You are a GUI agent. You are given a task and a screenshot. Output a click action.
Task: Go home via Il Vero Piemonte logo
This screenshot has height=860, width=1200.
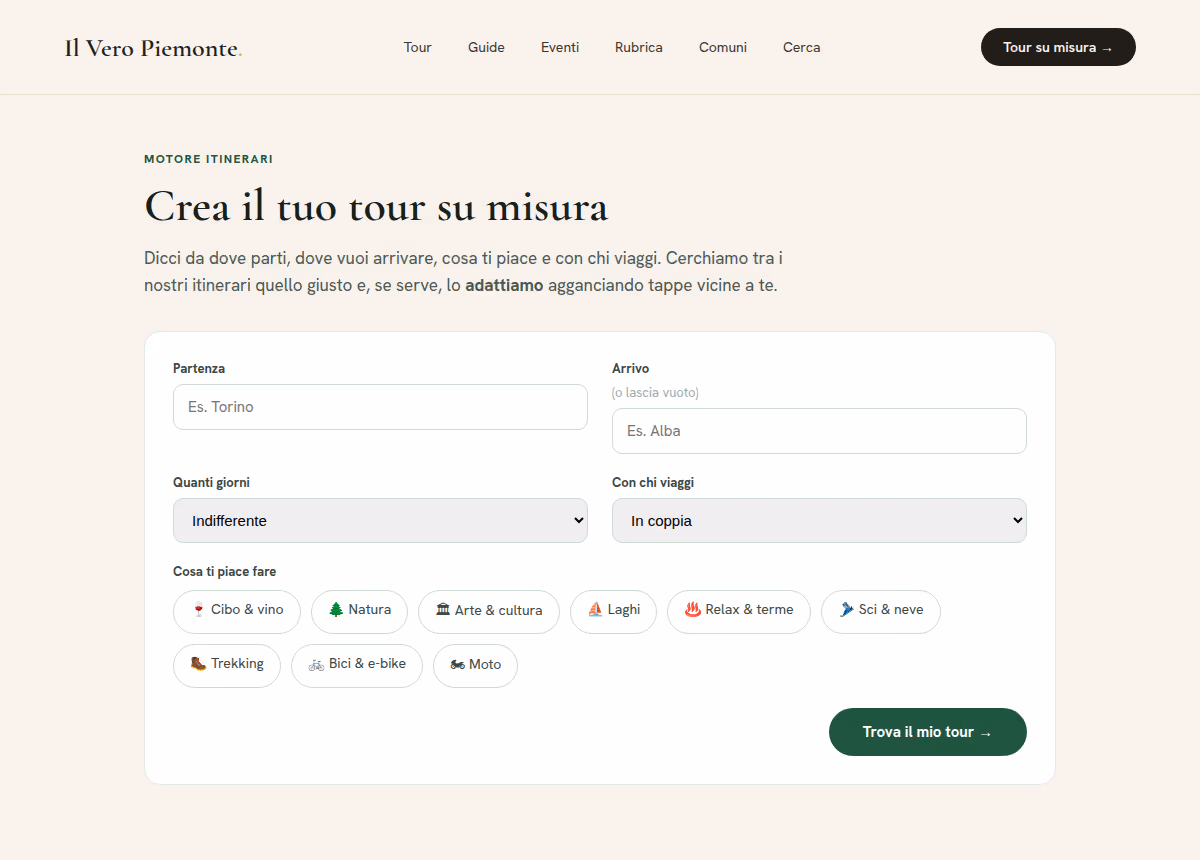tap(153, 48)
